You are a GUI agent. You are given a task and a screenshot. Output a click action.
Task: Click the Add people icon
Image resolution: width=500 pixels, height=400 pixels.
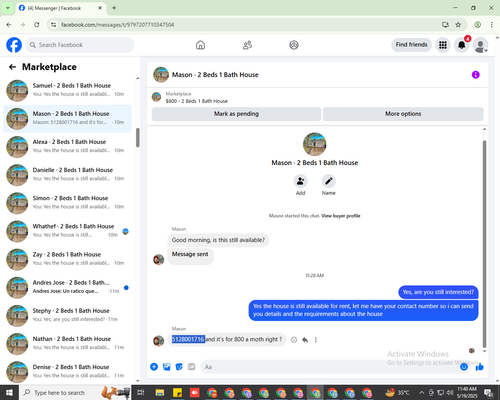click(300, 181)
